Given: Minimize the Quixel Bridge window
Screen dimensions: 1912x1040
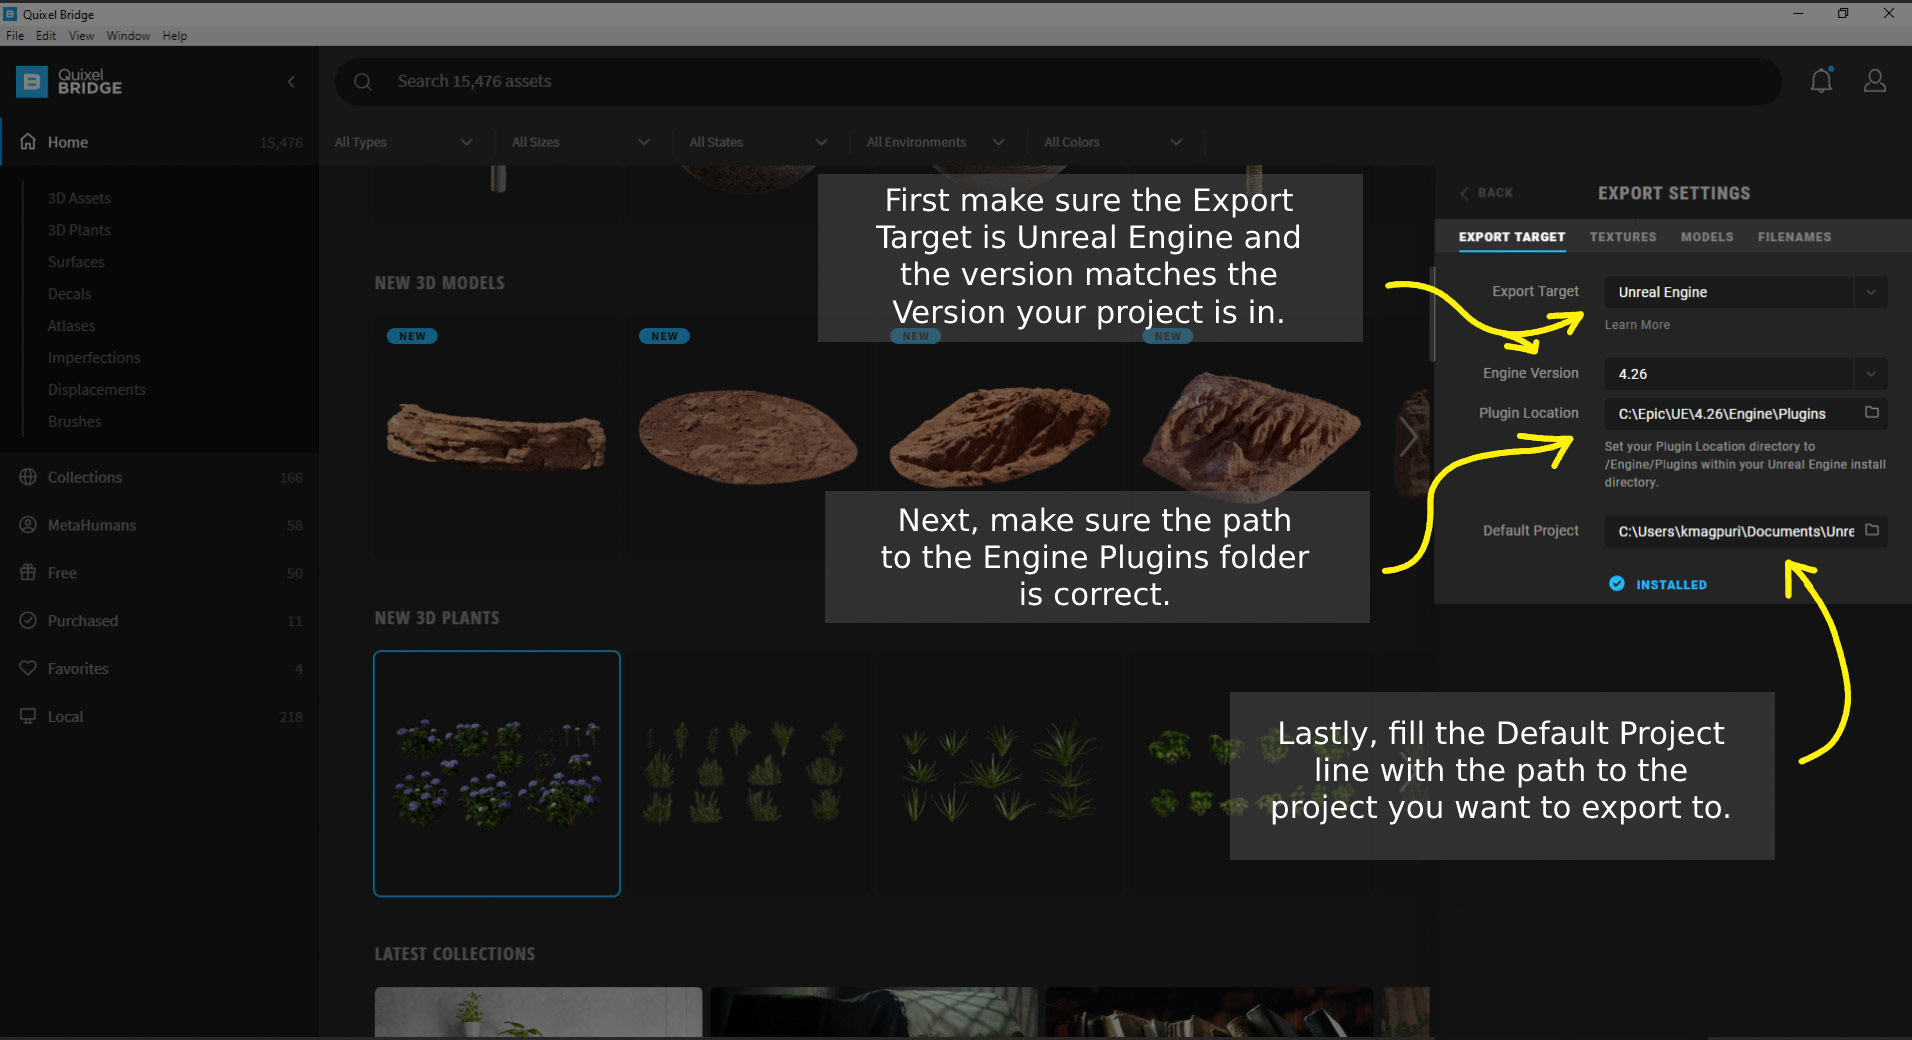Looking at the screenshot, I should [x=1798, y=13].
